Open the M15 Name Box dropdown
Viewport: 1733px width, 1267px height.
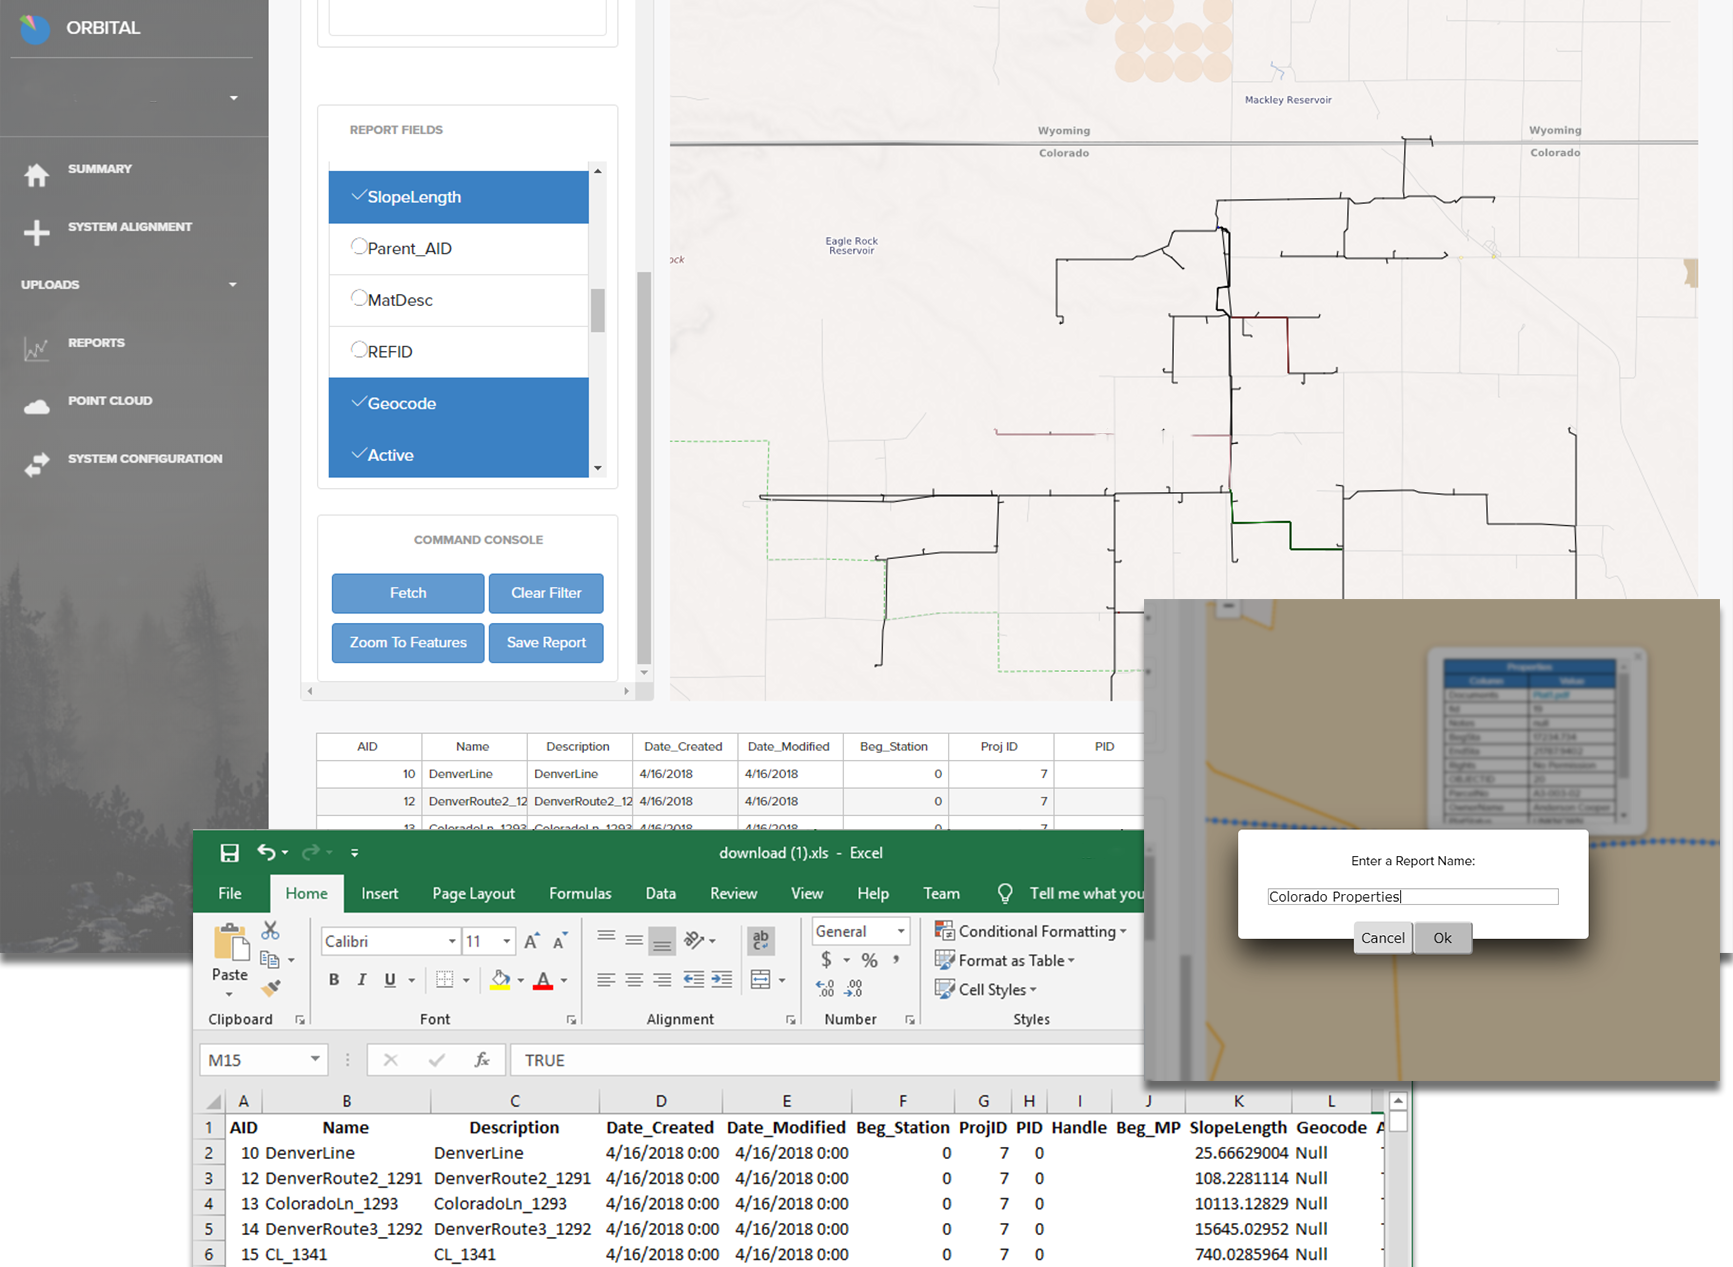click(x=315, y=1059)
